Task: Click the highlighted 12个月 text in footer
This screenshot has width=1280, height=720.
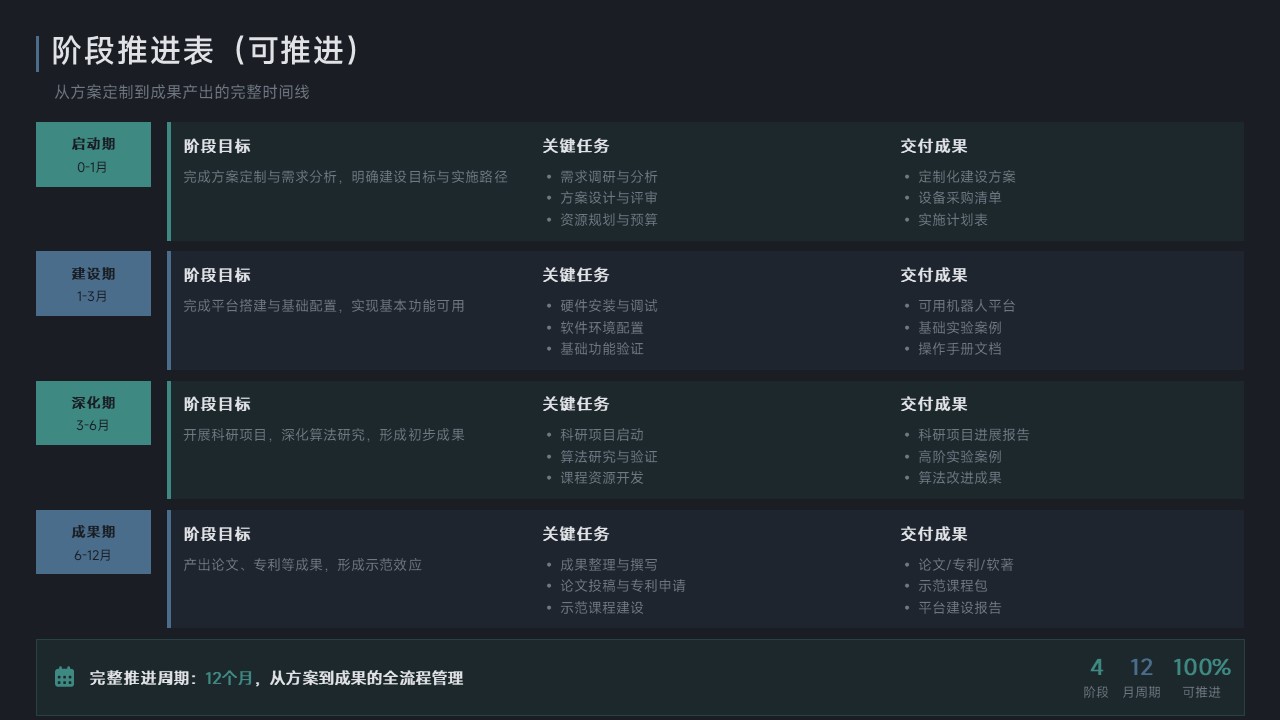Action: click(229, 678)
